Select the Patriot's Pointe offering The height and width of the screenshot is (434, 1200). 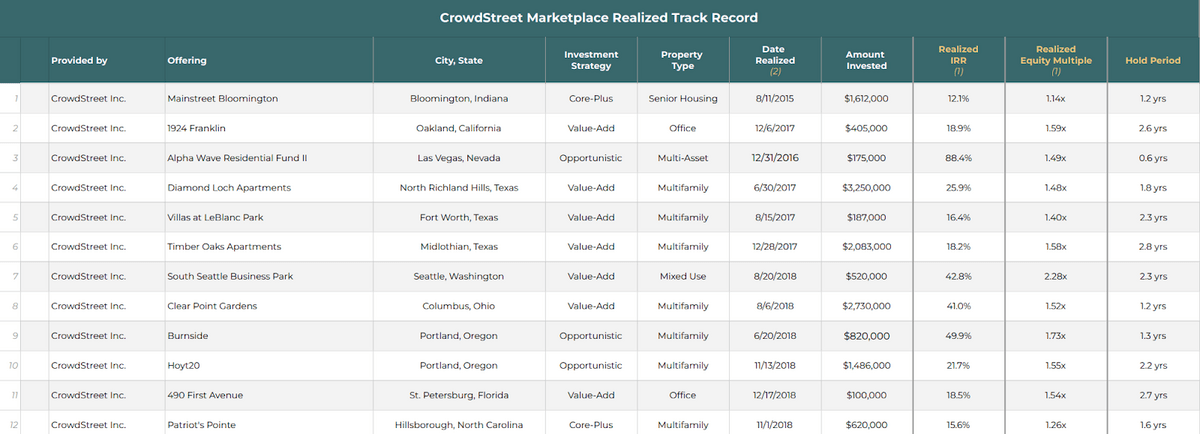(201, 425)
